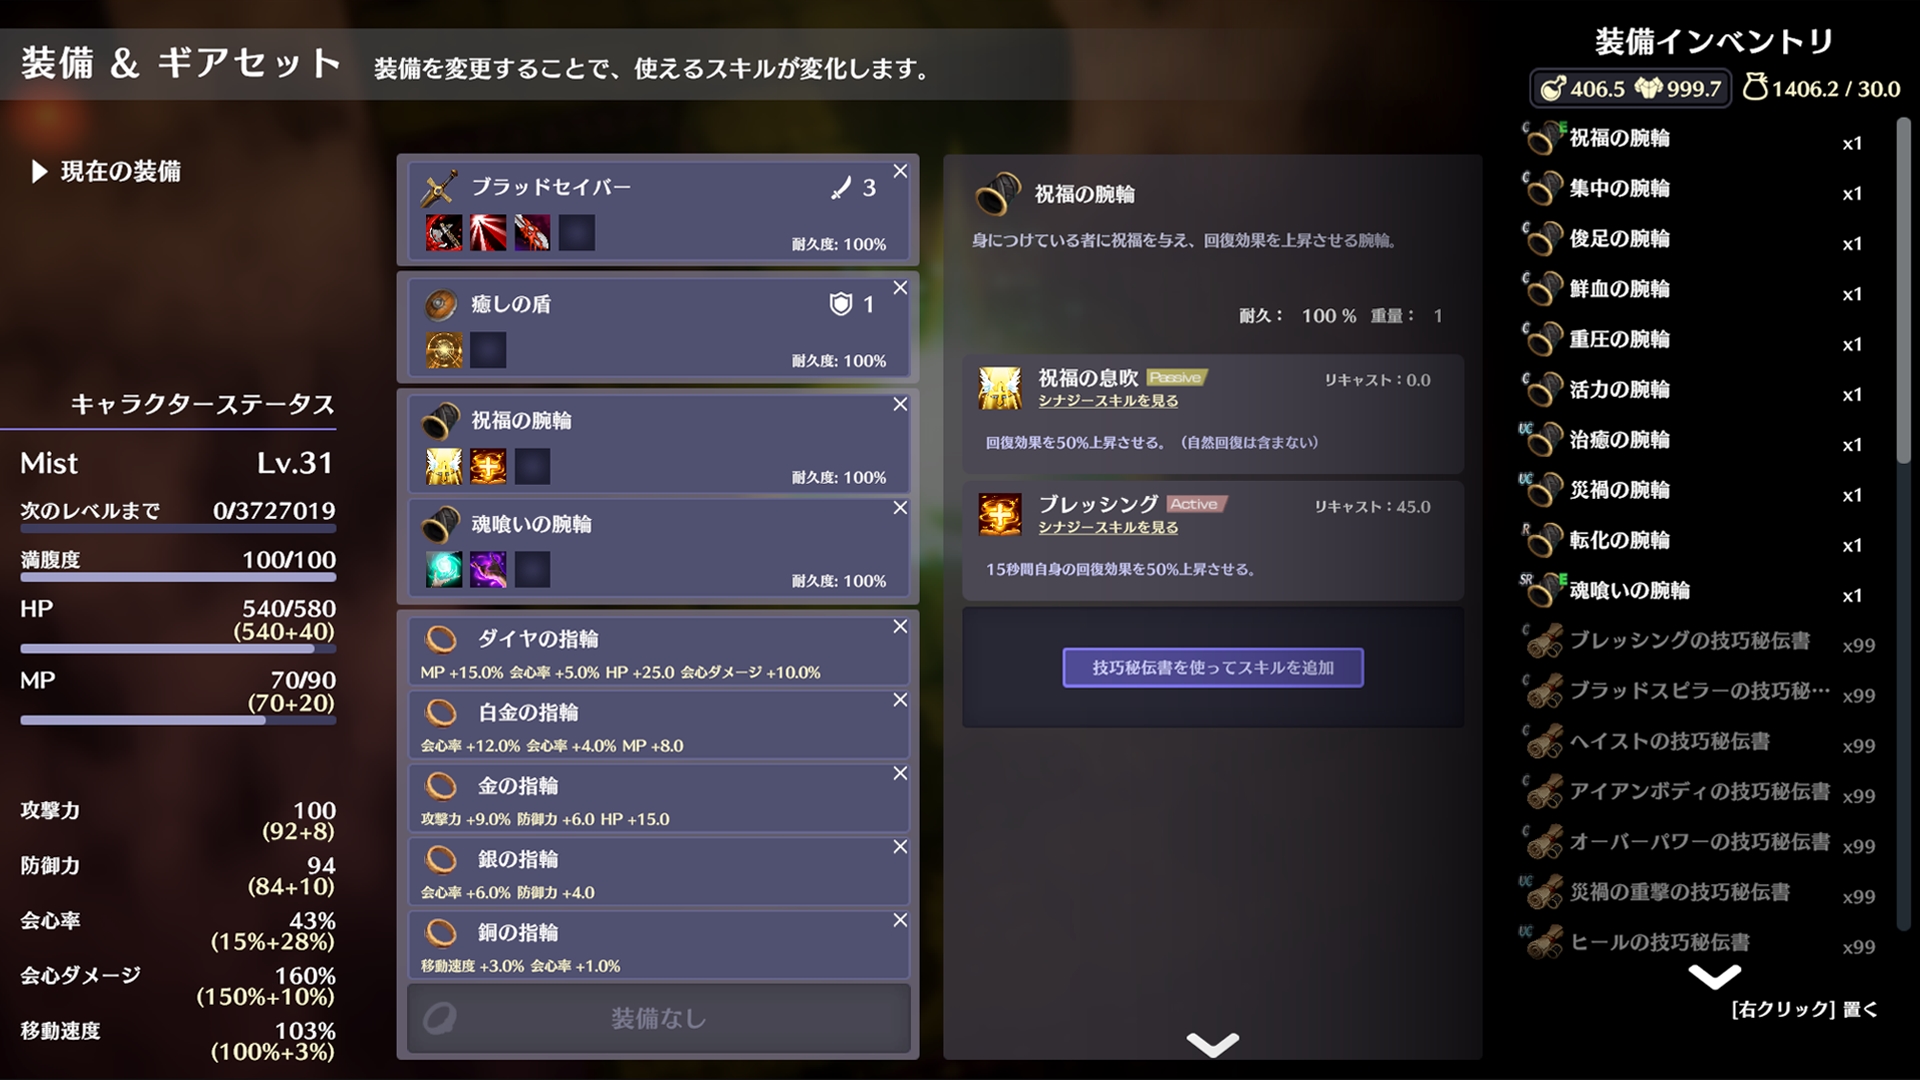The image size is (1920, 1080).
Task: Expand the 現在の装備 triangle
Action: tap(39, 172)
